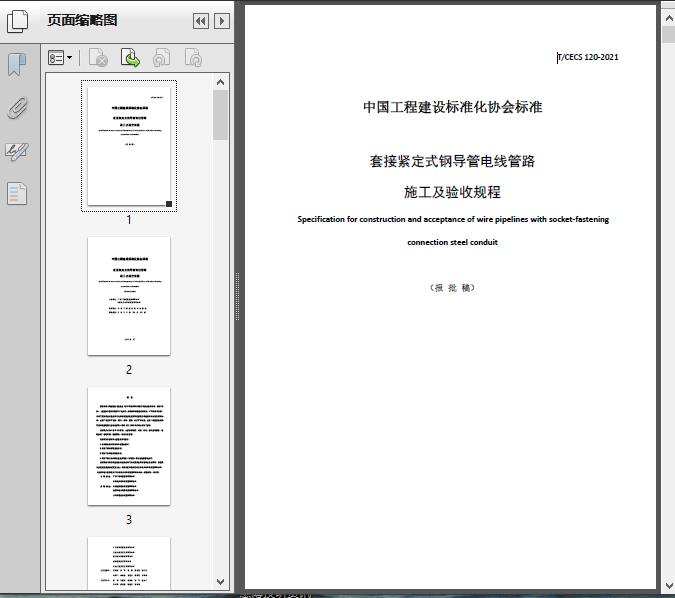Click the right-arrow panel navigation button
The height and width of the screenshot is (598, 675).
tap(222, 21)
